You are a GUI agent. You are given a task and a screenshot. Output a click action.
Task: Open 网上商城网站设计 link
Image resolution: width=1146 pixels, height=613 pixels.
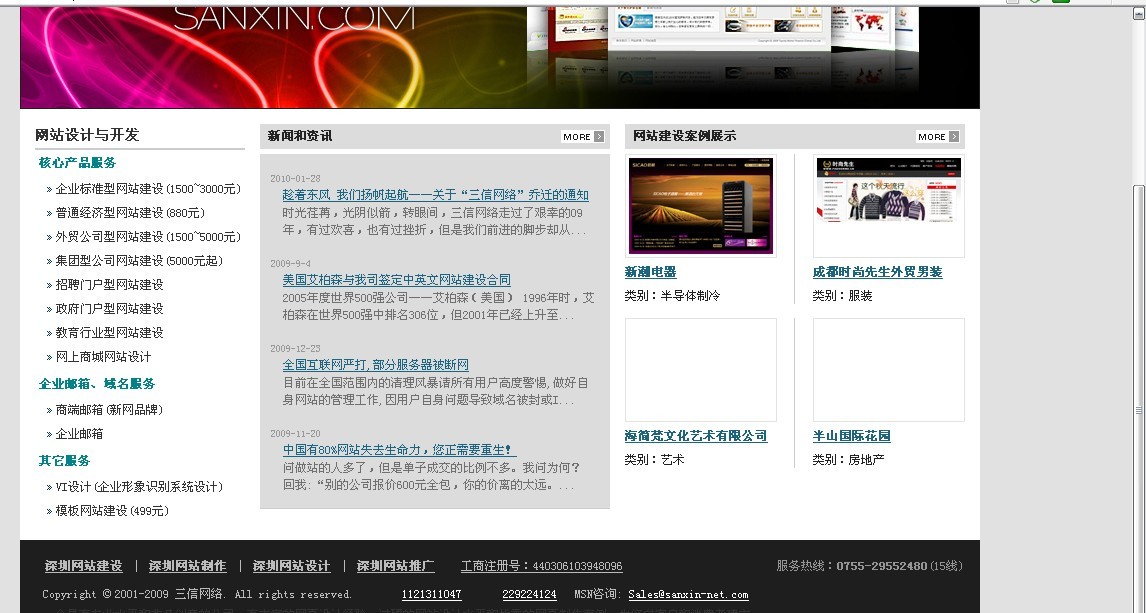coord(103,357)
